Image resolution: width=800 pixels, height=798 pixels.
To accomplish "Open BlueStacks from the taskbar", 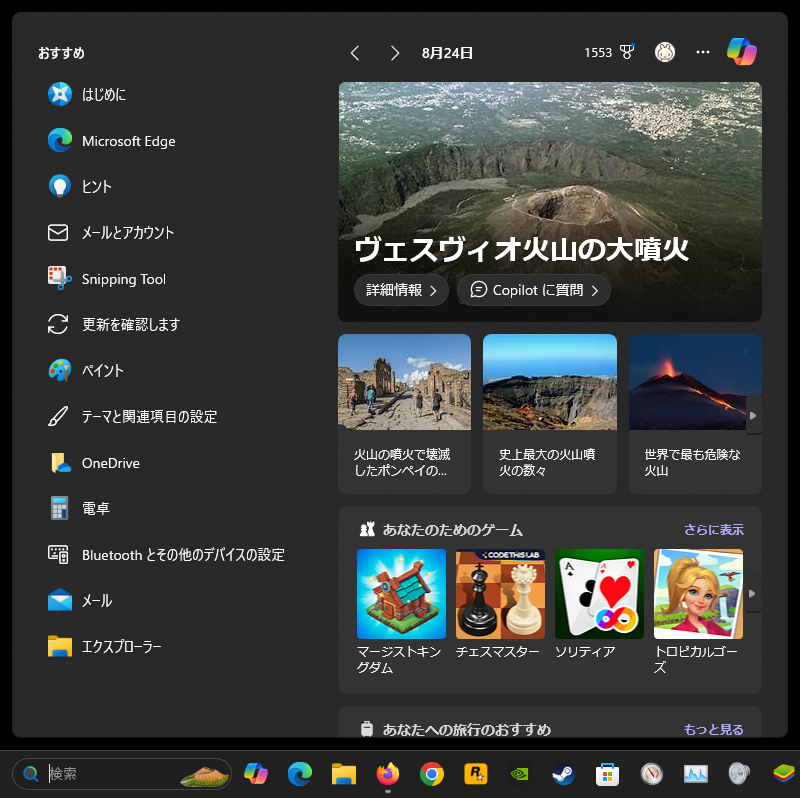I will 784,774.
